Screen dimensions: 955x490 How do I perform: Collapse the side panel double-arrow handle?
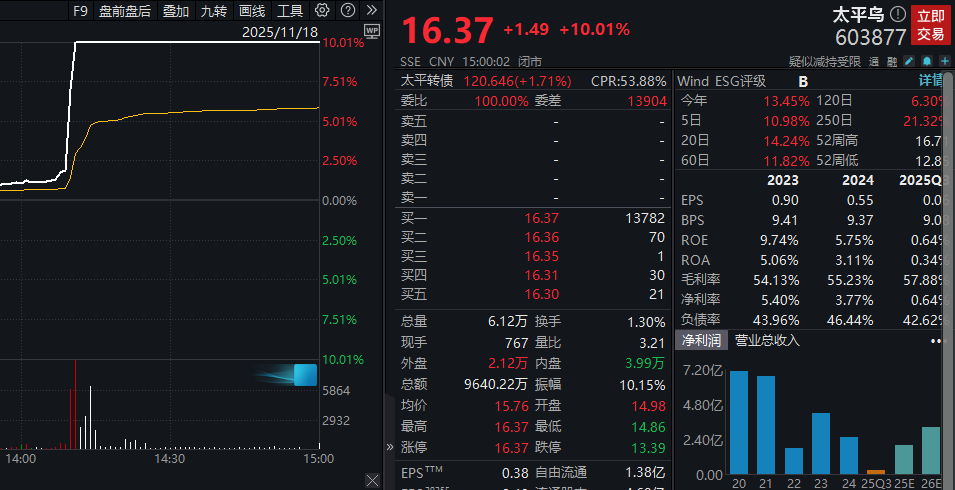[390, 447]
